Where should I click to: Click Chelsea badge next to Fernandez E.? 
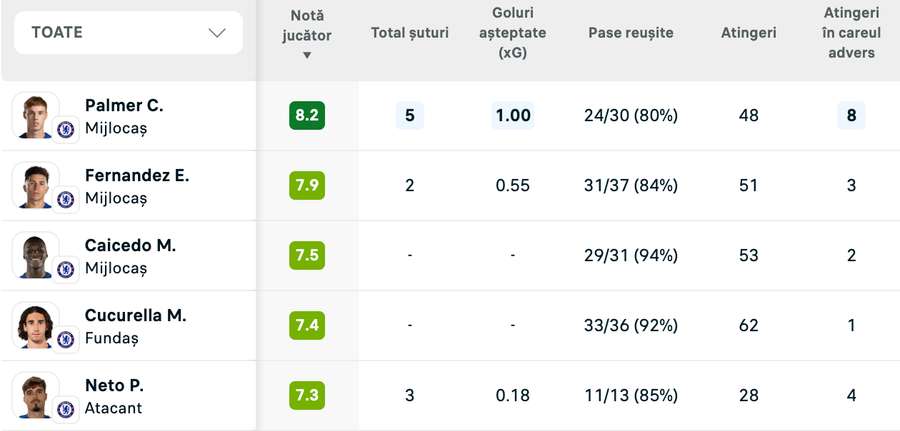coord(65,199)
